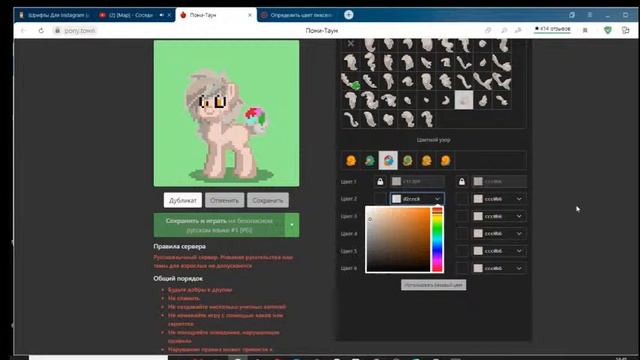Select the first style in the bottom grid row
Image resolution: width=640 pixels, height=360 pixels.
point(351,119)
